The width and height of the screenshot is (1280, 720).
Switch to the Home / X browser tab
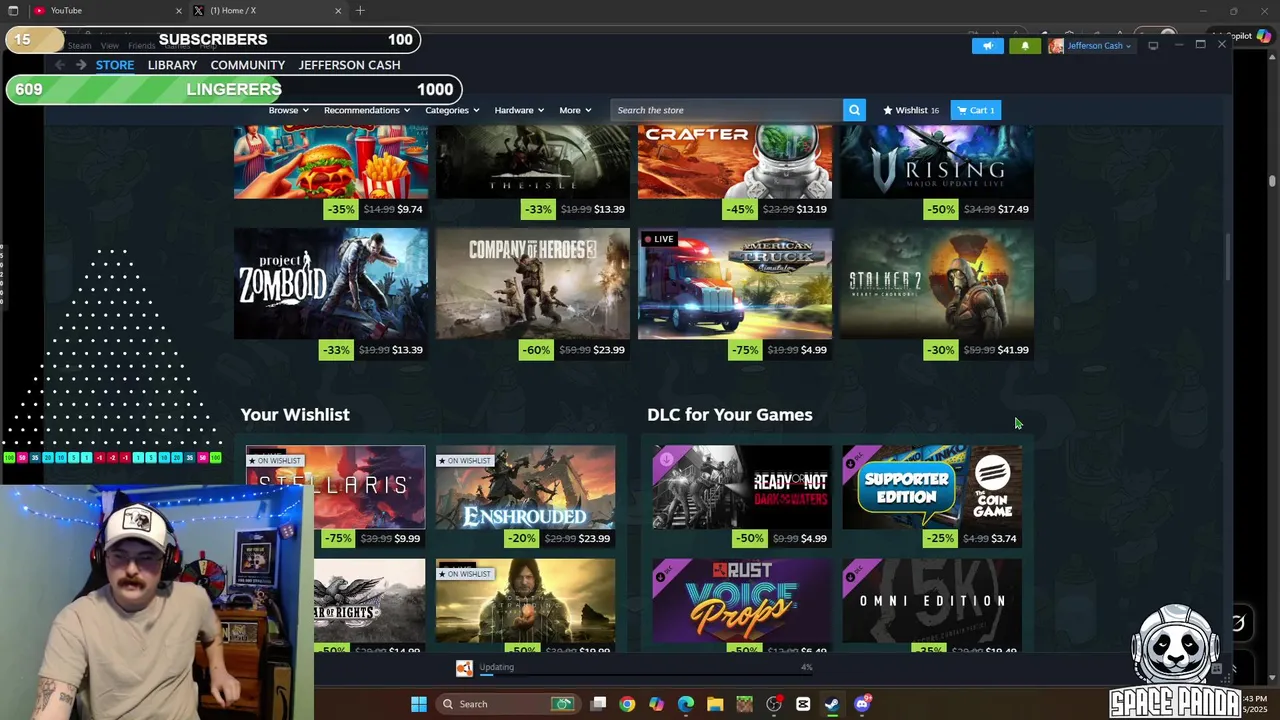[x=268, y=11]
